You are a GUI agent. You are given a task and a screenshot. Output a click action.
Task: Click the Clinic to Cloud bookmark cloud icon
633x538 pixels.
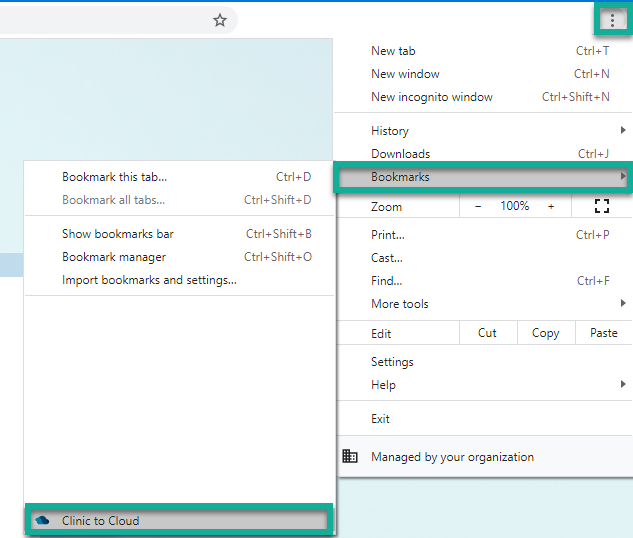[42, 521]
